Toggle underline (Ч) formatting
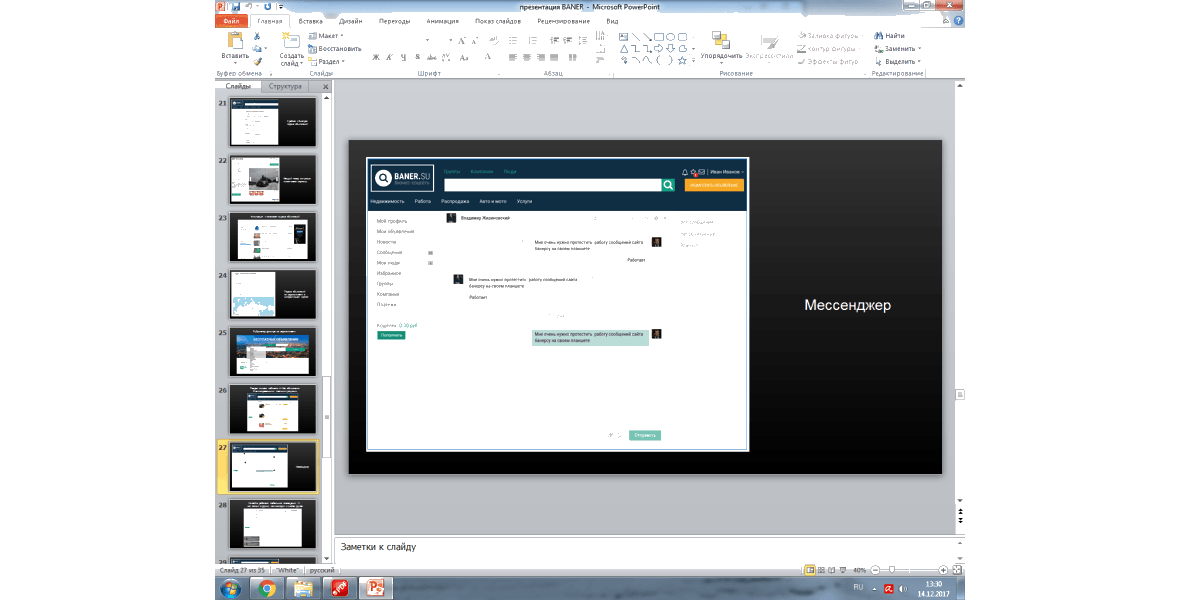The image size is (1180, 600). (x=403, y=57)
